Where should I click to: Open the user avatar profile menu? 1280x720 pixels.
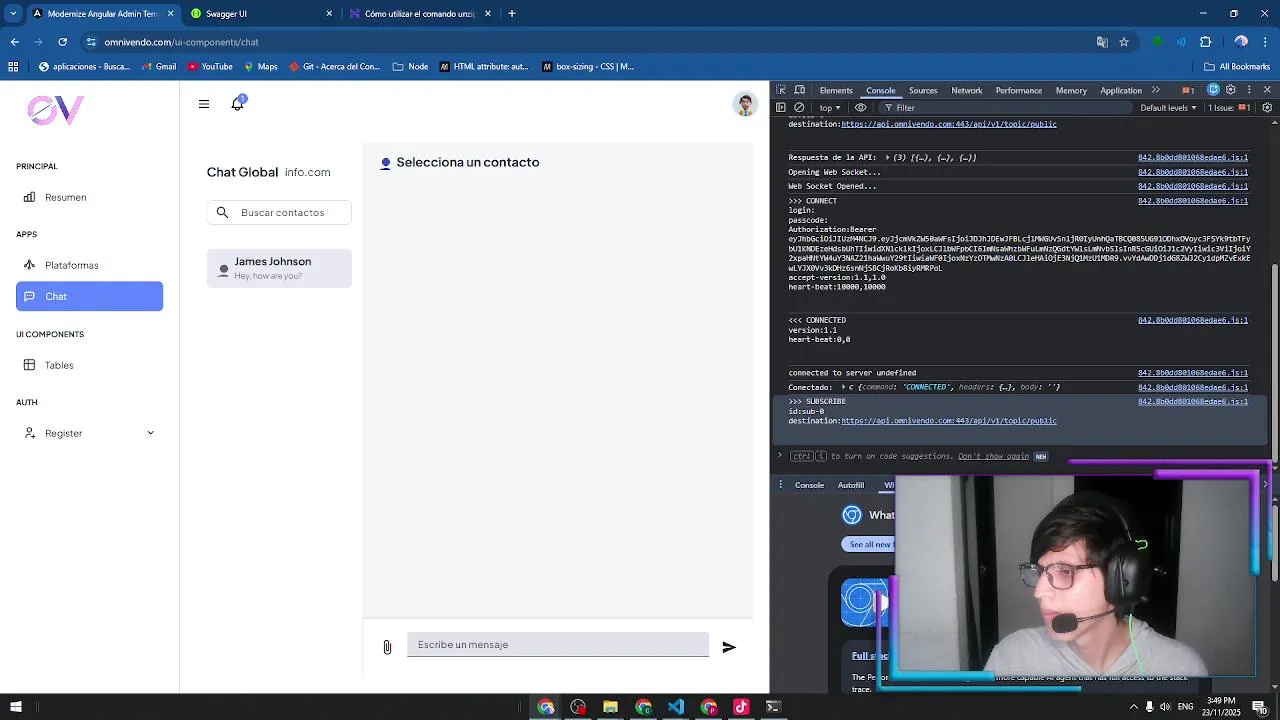click(x=745, y=104)
